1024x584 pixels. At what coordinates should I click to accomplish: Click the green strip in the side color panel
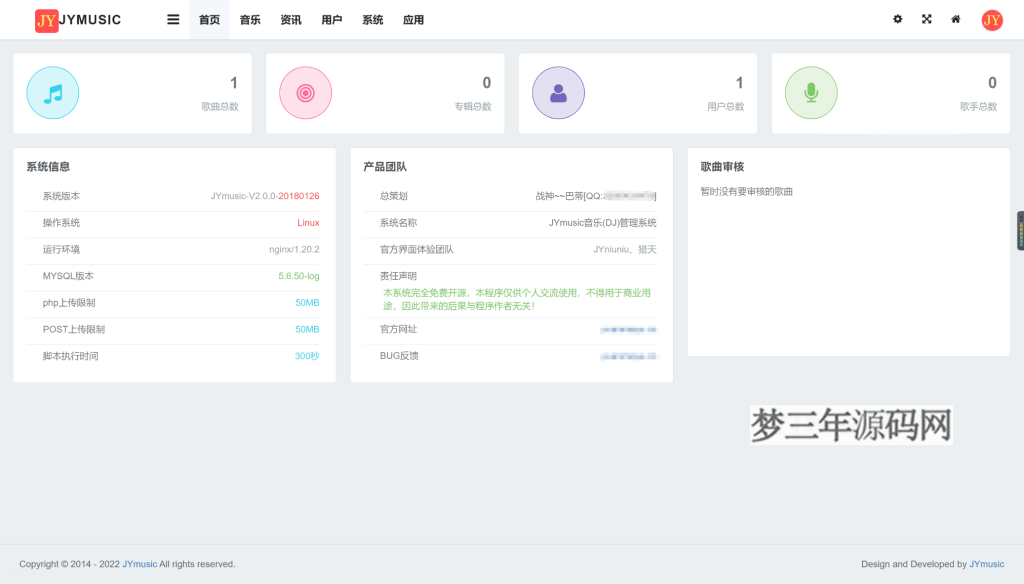[1020, 240]
